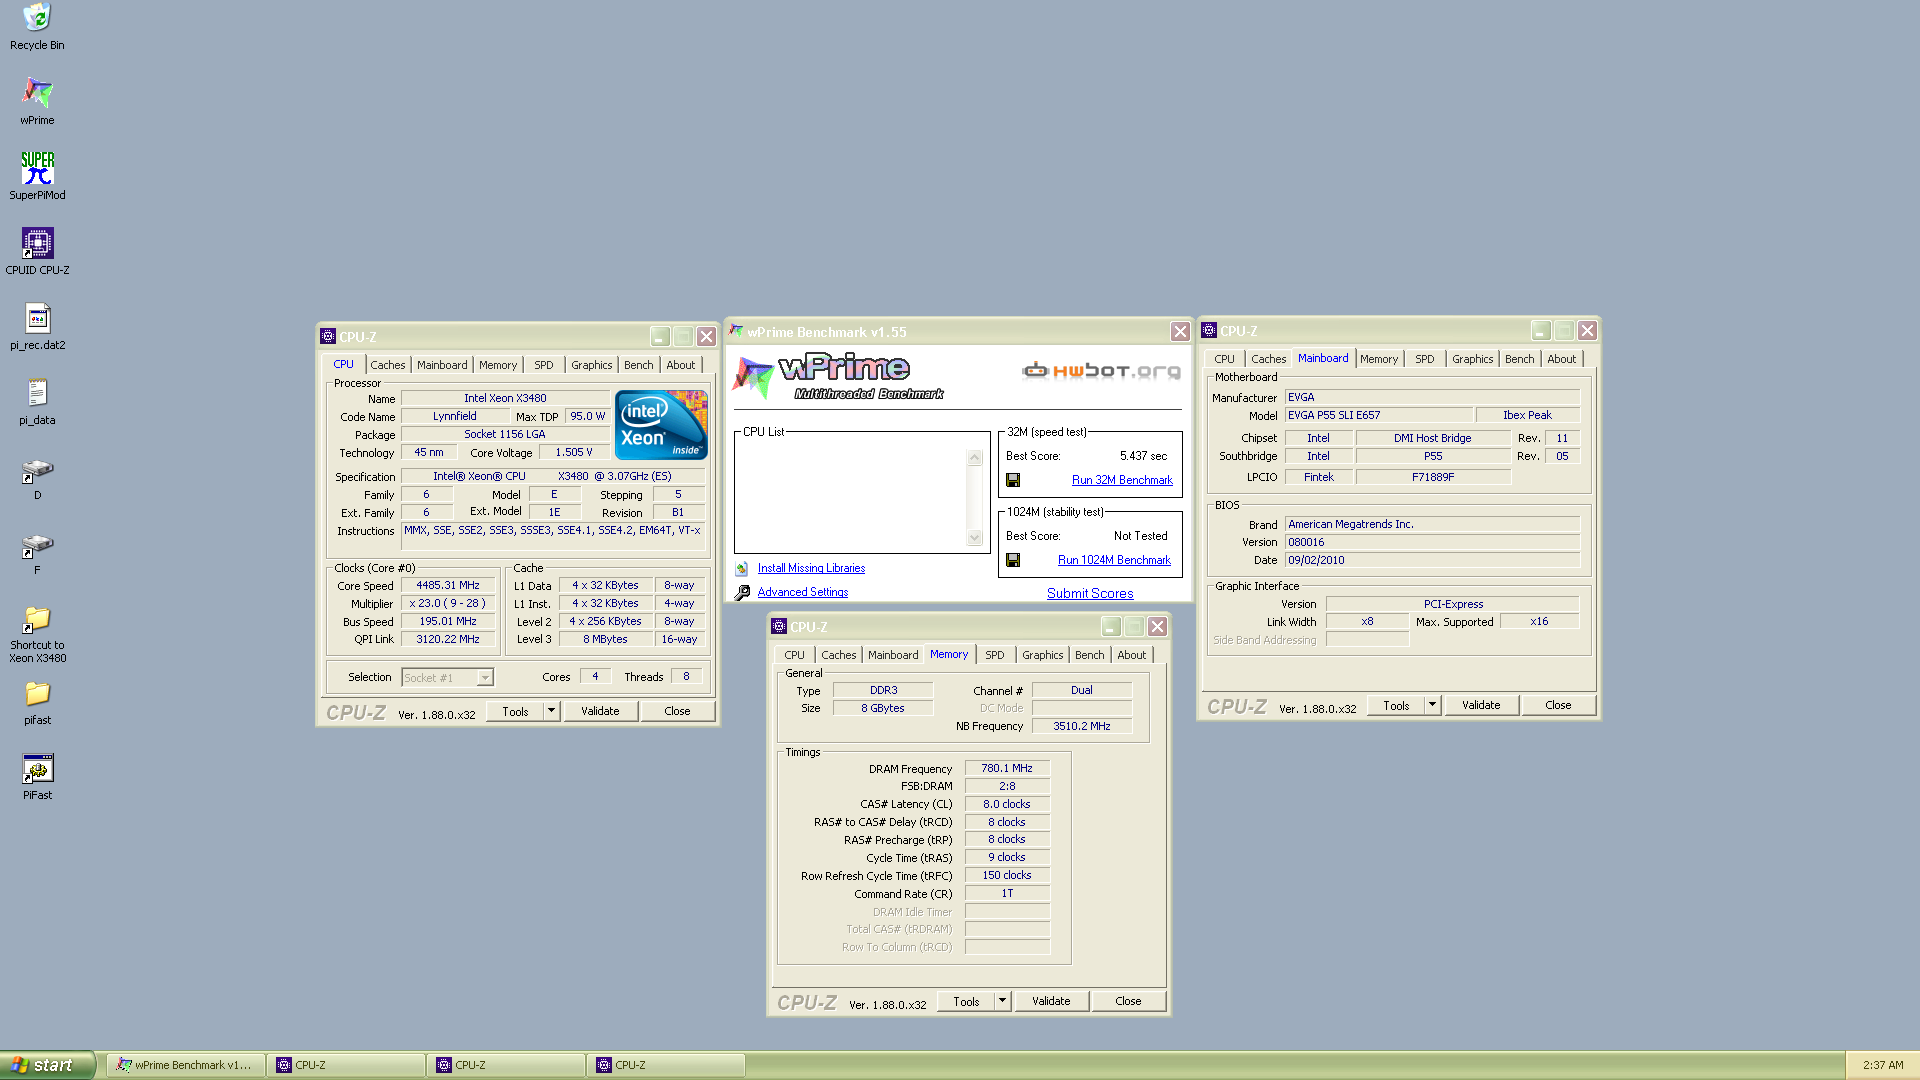Select the pi_data file icon
The image size is (1920, 1080).
click(37, 393)
